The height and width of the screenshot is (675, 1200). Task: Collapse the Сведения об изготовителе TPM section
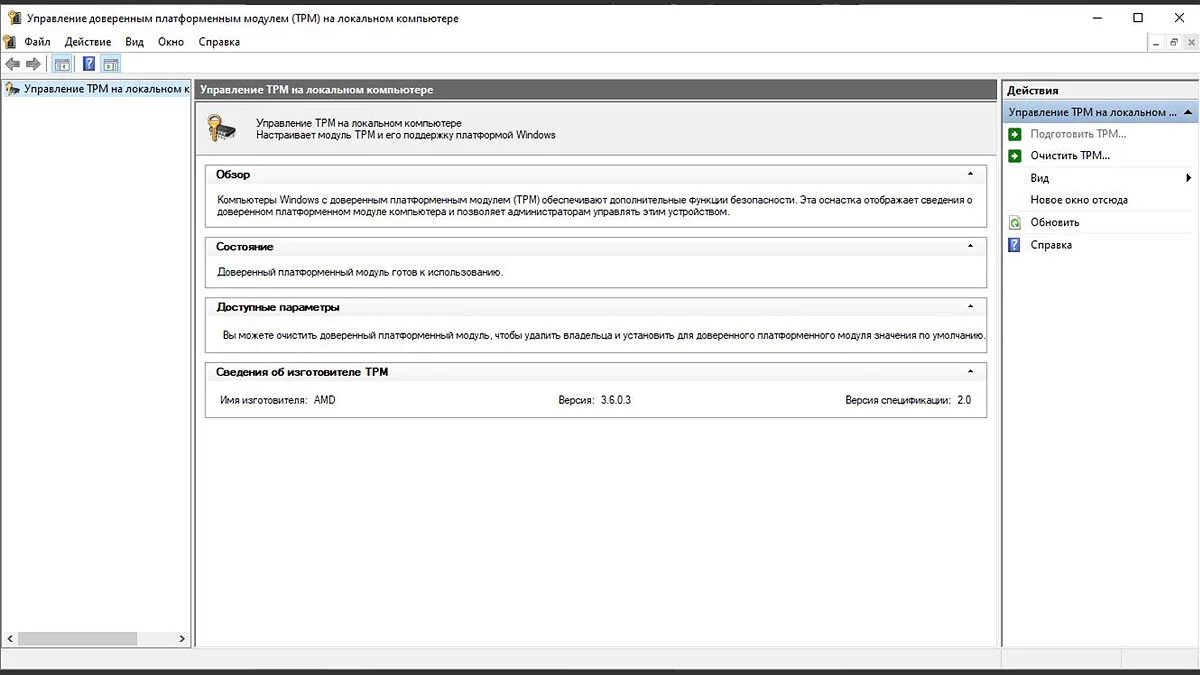point(970,372)
